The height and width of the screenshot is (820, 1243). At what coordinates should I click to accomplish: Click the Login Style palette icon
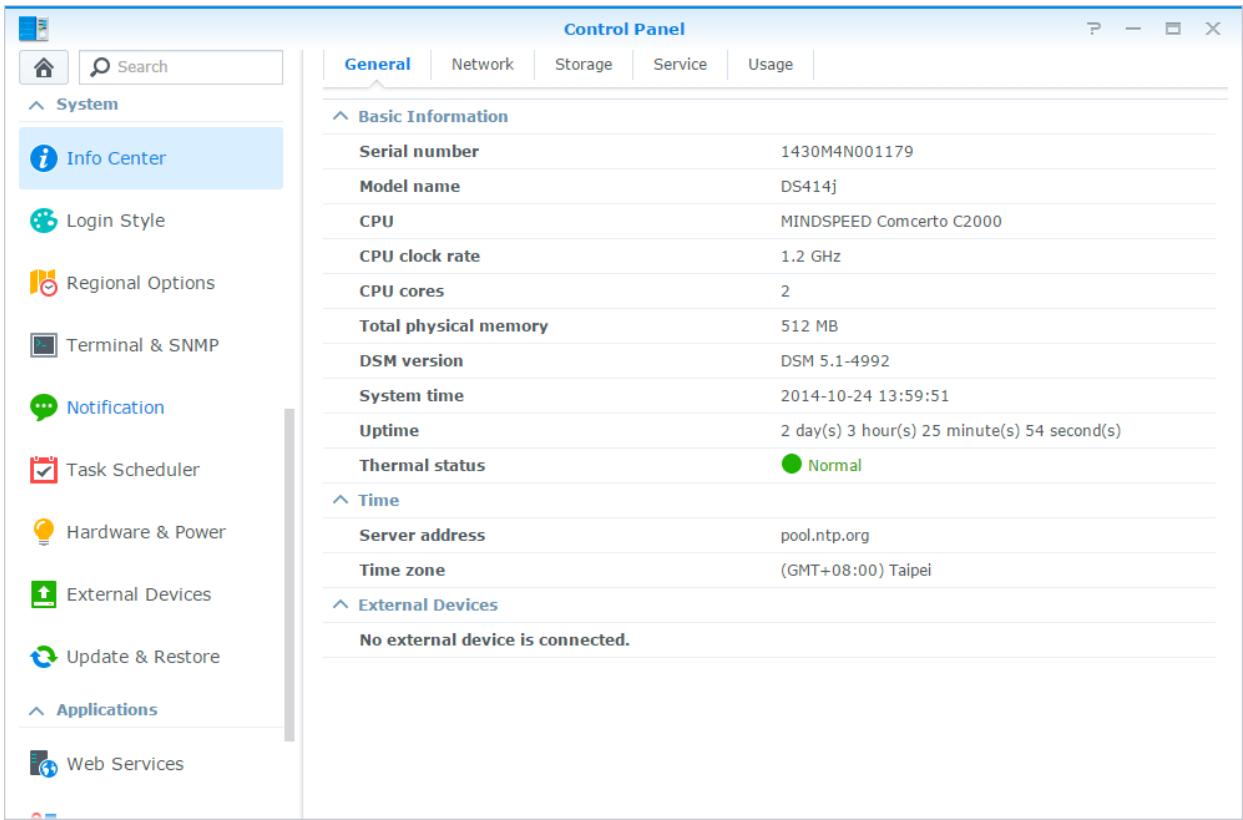coord(43,221)
